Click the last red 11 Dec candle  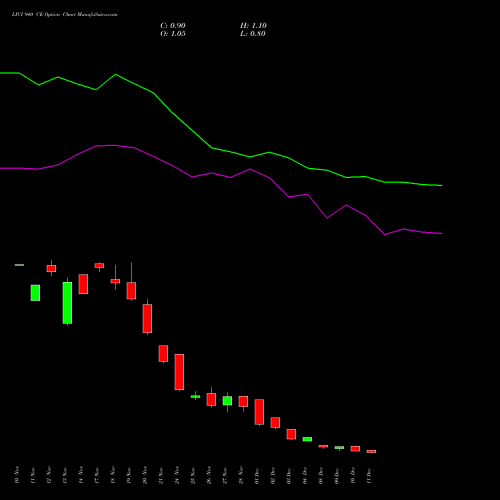tap(371, 451)
